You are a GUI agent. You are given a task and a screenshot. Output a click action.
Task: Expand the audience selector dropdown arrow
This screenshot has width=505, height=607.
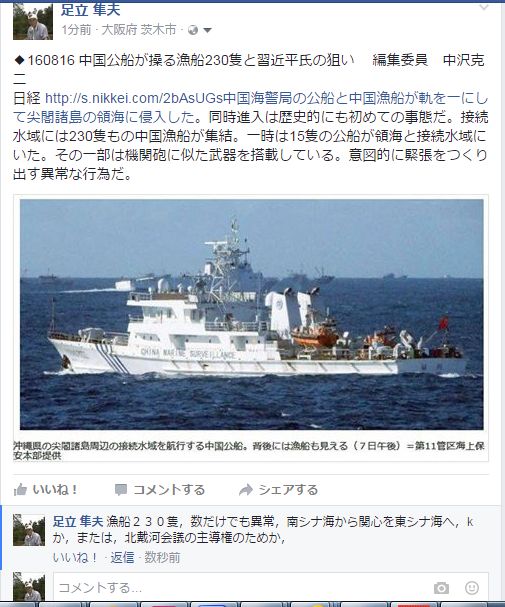[x=207, y=30]
